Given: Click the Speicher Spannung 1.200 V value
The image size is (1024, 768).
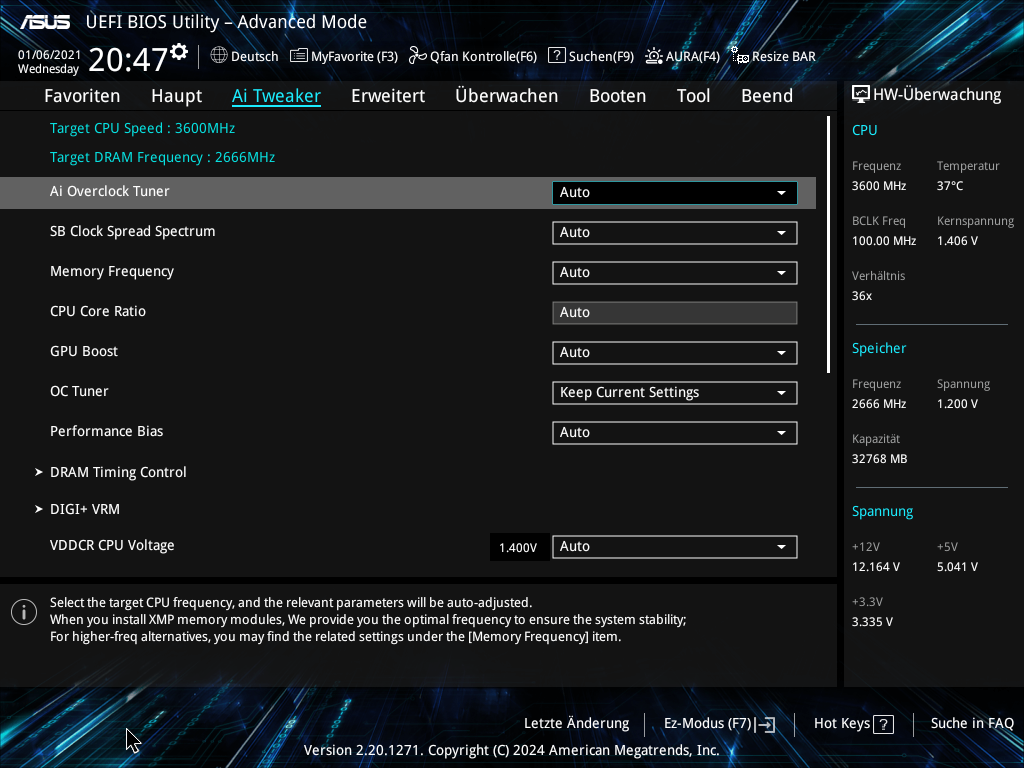Looking at the screenshot, I should (x=957, y=404).
